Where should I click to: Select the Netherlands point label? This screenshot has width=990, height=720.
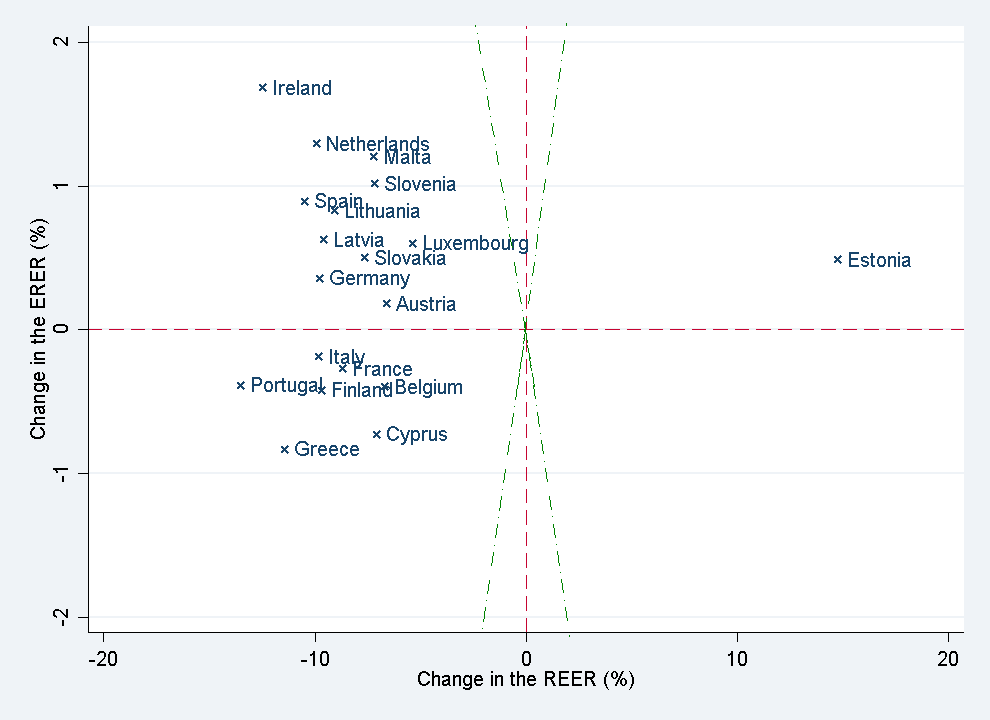point(378,144)
